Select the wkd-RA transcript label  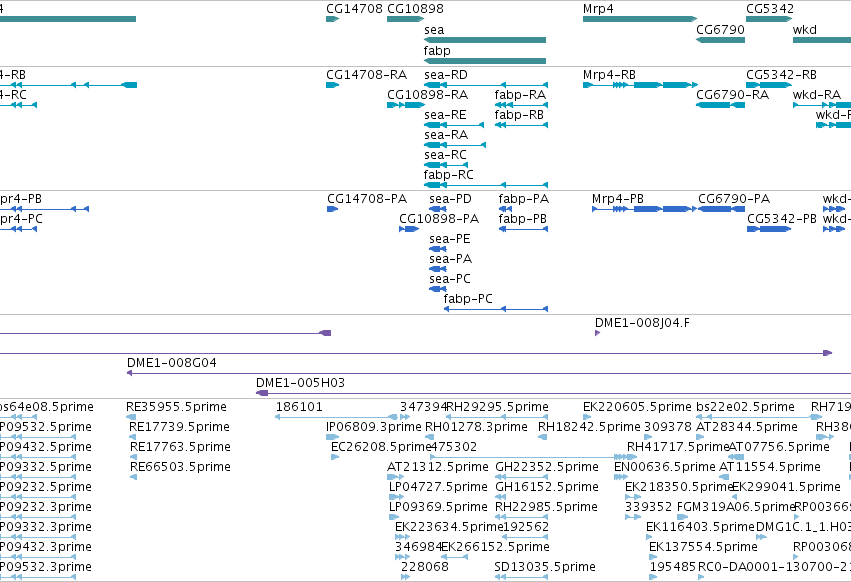click(816, 94)
